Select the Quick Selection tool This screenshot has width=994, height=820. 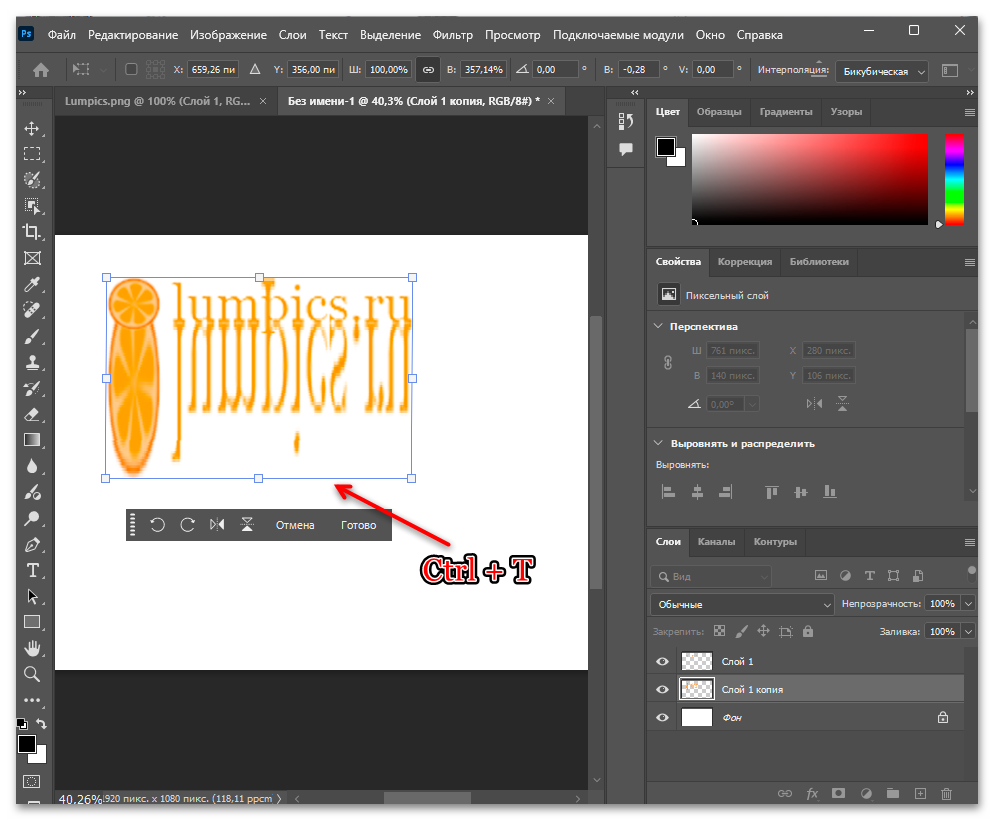tap(32, 180)
